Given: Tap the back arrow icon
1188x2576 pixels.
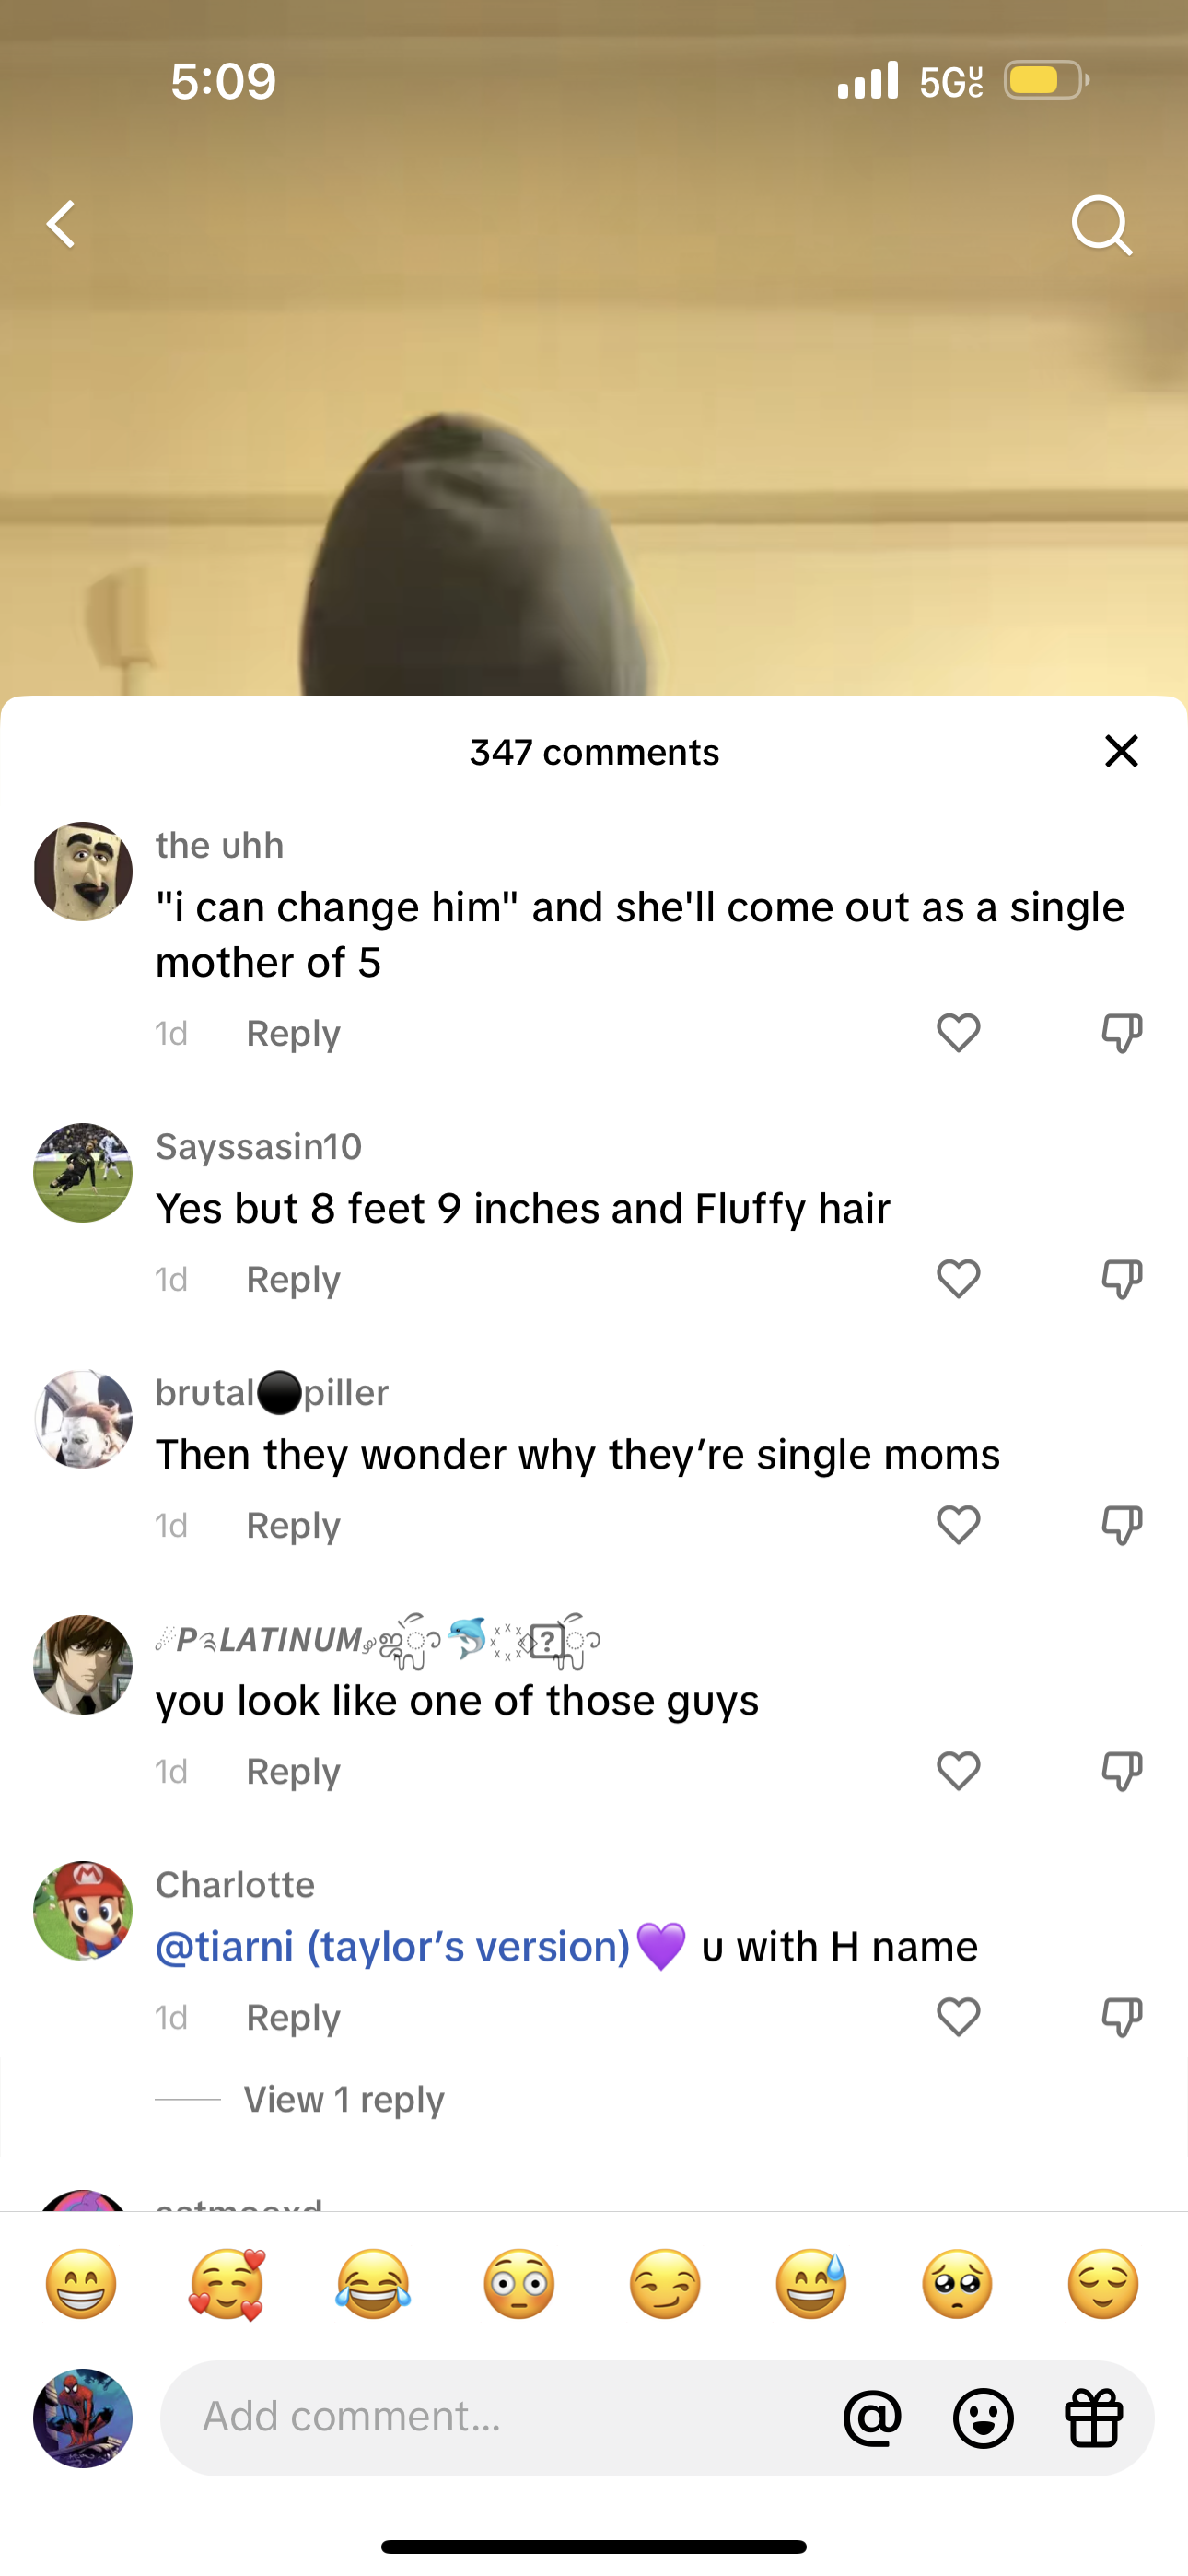Looking at the screenshot, I should 62,224.
